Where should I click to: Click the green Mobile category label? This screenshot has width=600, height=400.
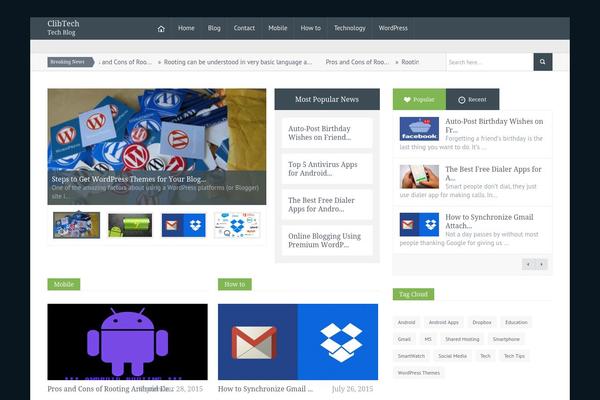pos(64,284)
